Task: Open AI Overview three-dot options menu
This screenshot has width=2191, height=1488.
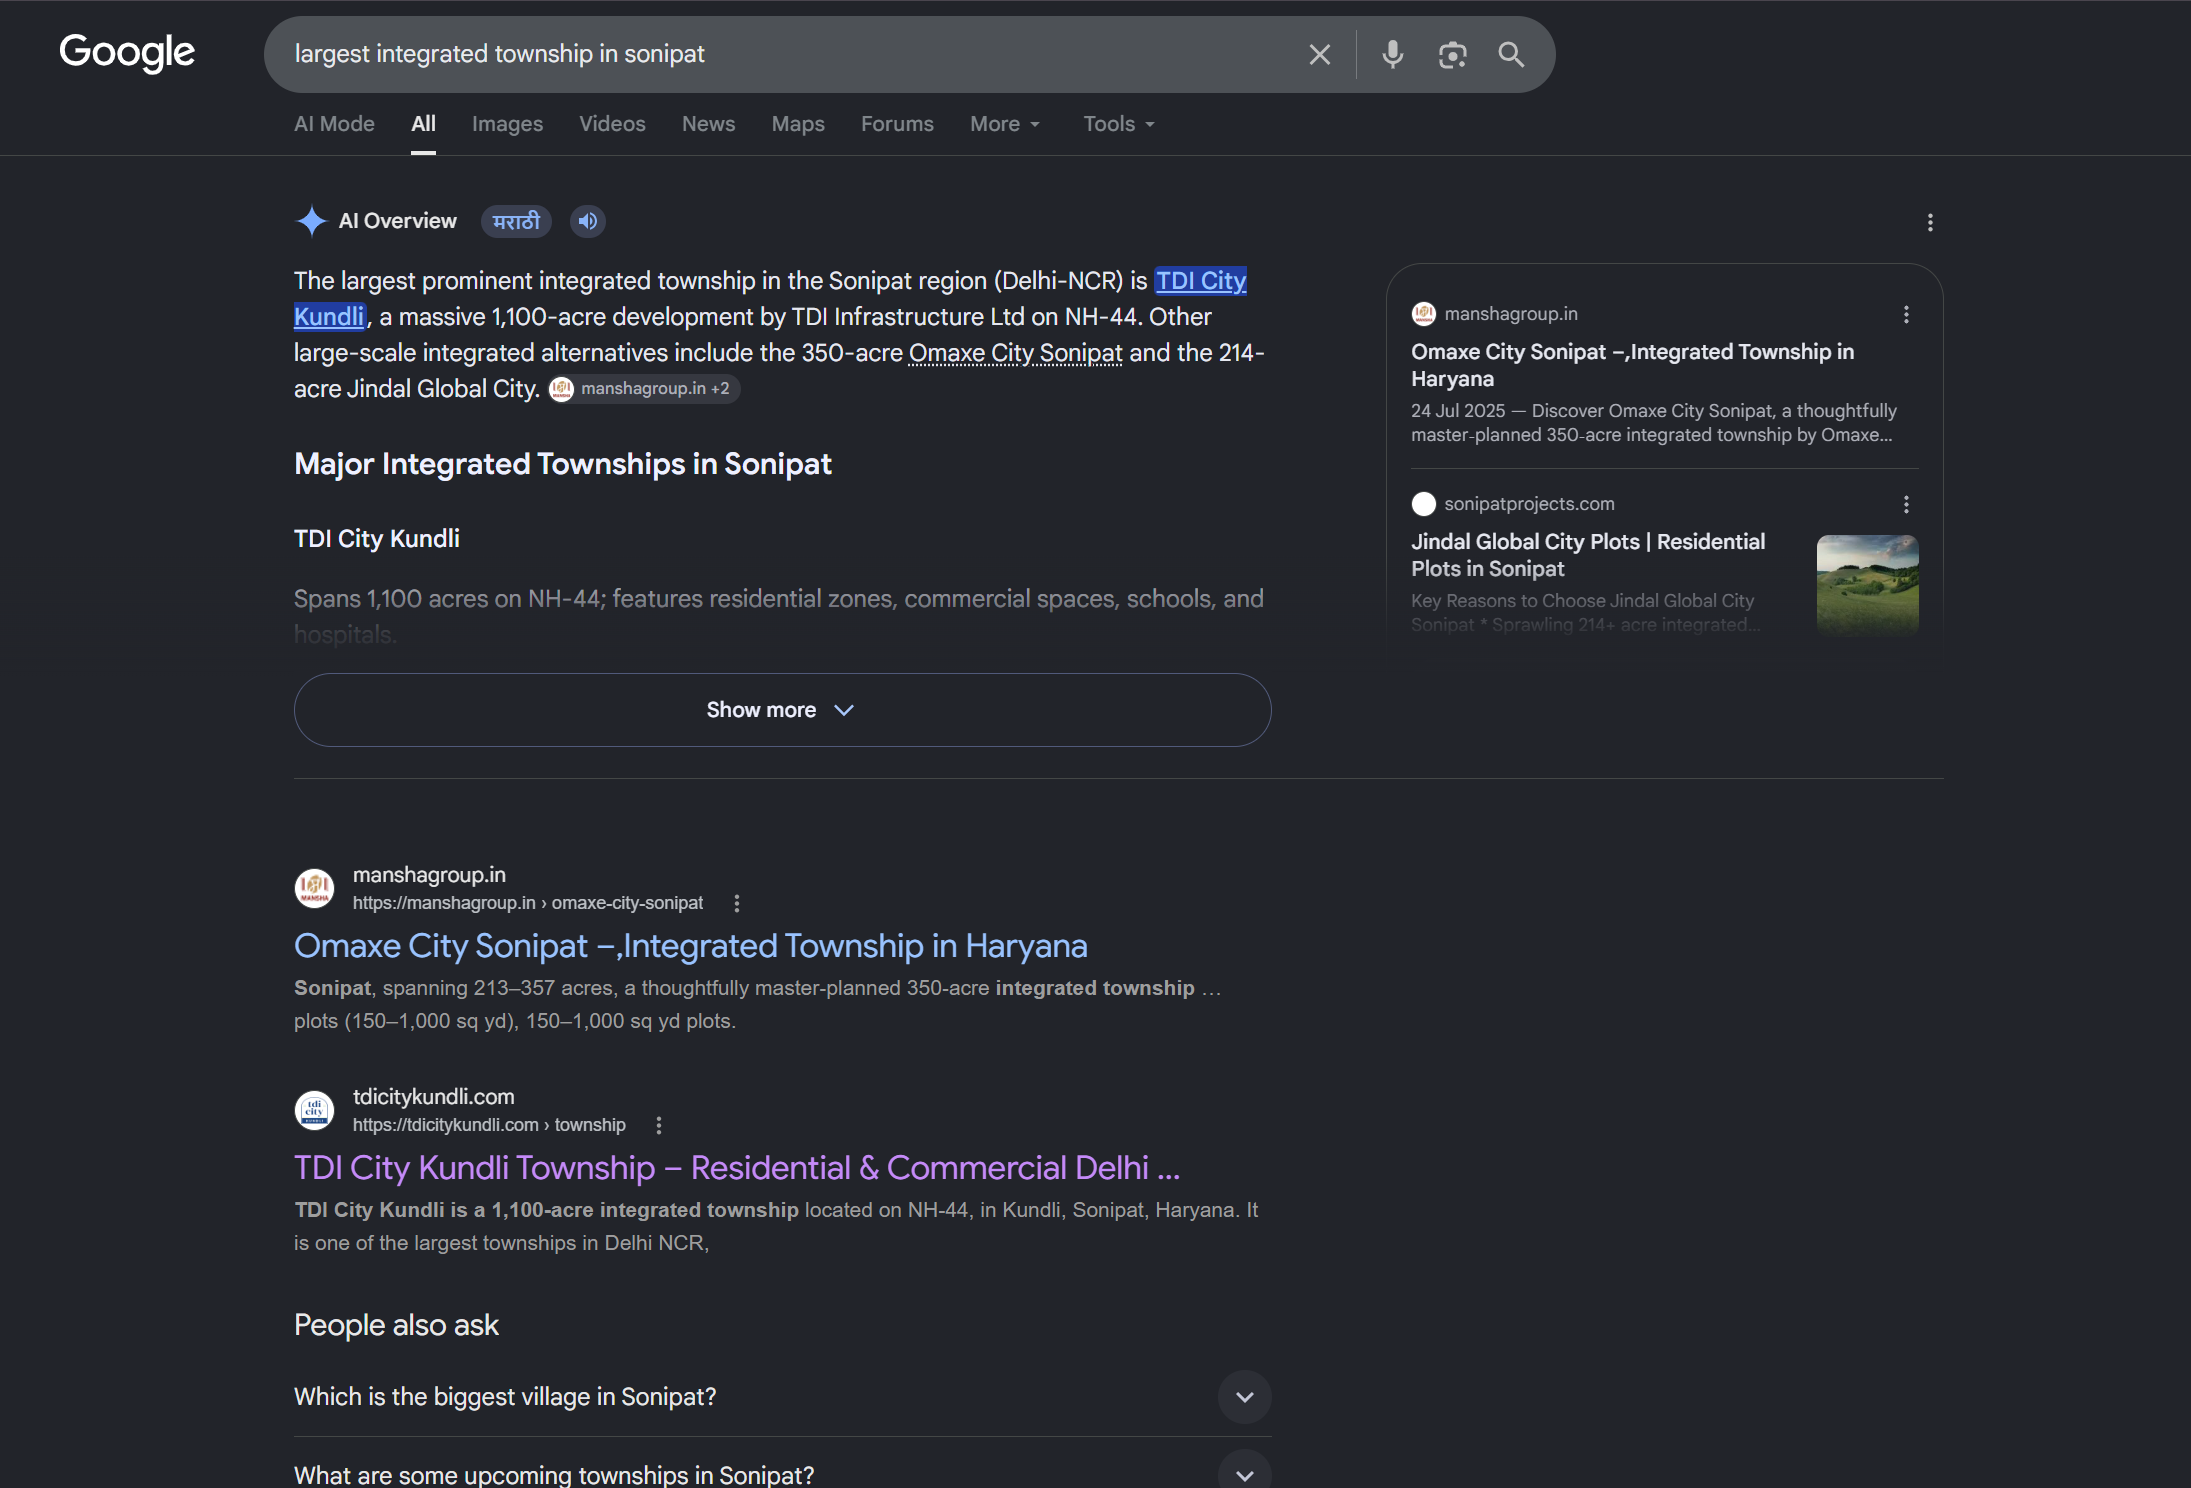Action: pos(1930,222)
